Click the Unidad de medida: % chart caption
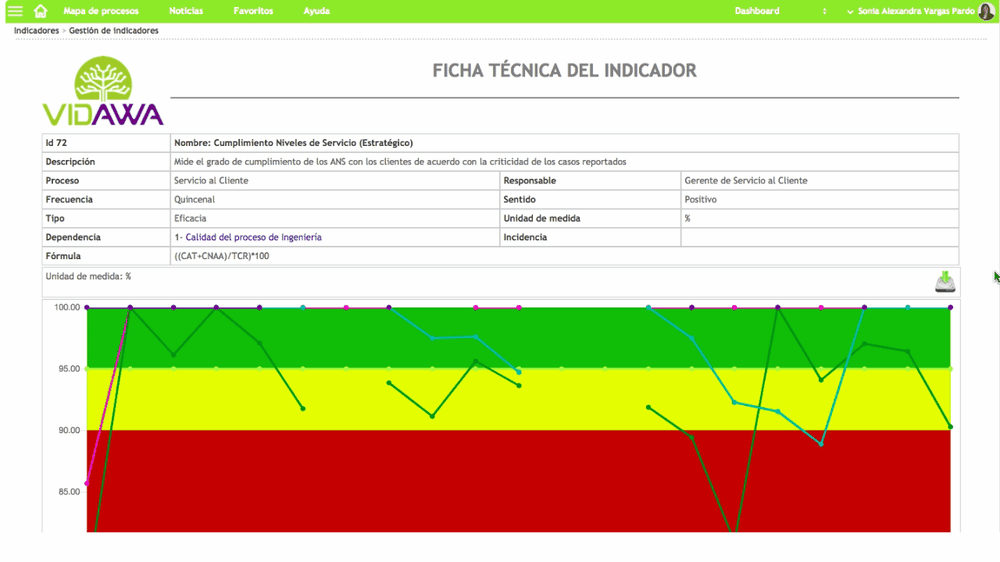This screenshot has width=1000, height=562. 88,276
